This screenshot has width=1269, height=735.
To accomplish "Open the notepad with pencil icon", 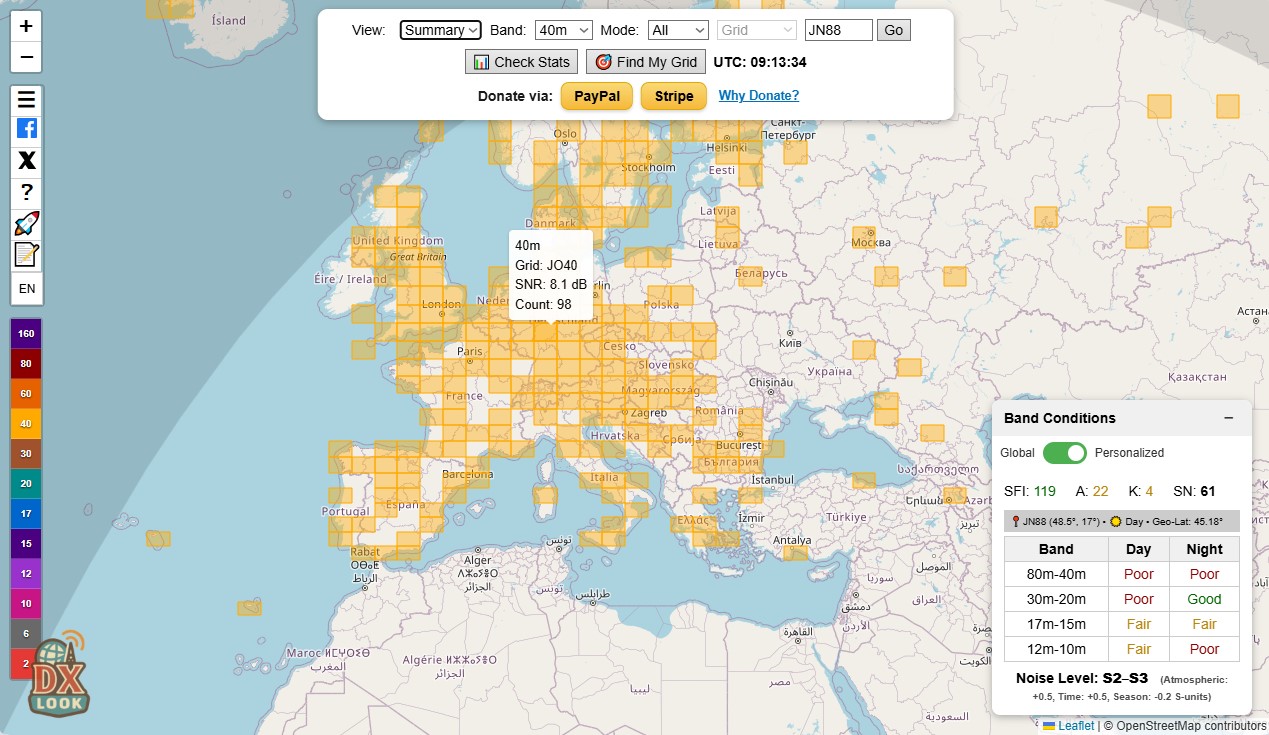I will [26, 255].
